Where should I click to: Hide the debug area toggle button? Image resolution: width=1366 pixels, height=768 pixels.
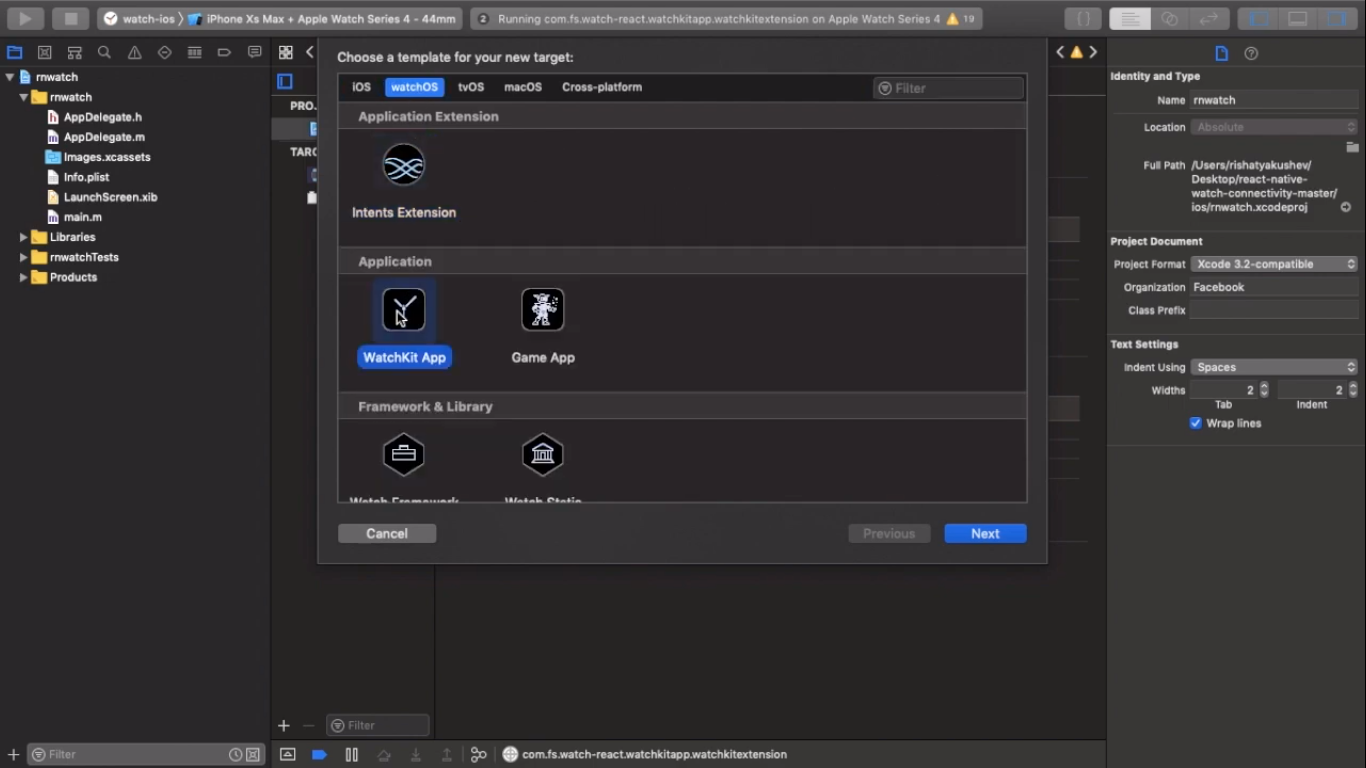(287, 754)
